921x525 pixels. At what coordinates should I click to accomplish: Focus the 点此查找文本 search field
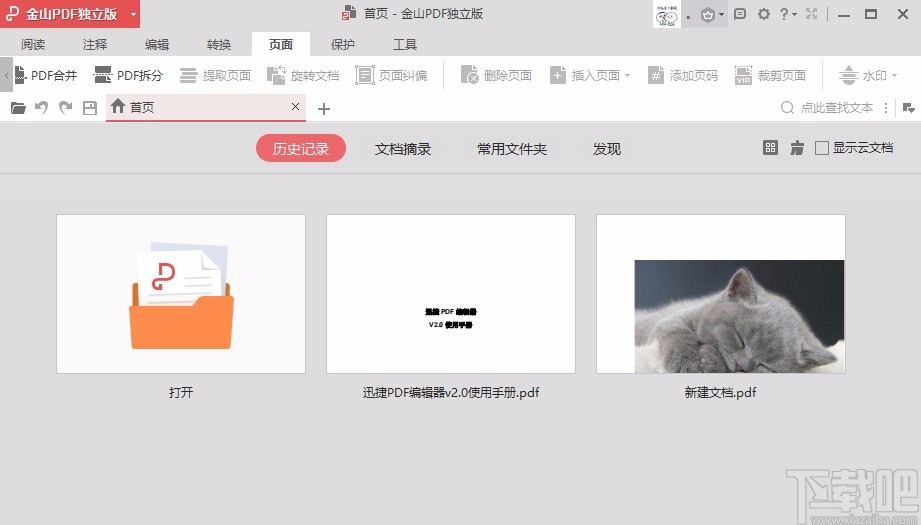tap(837, 107)
